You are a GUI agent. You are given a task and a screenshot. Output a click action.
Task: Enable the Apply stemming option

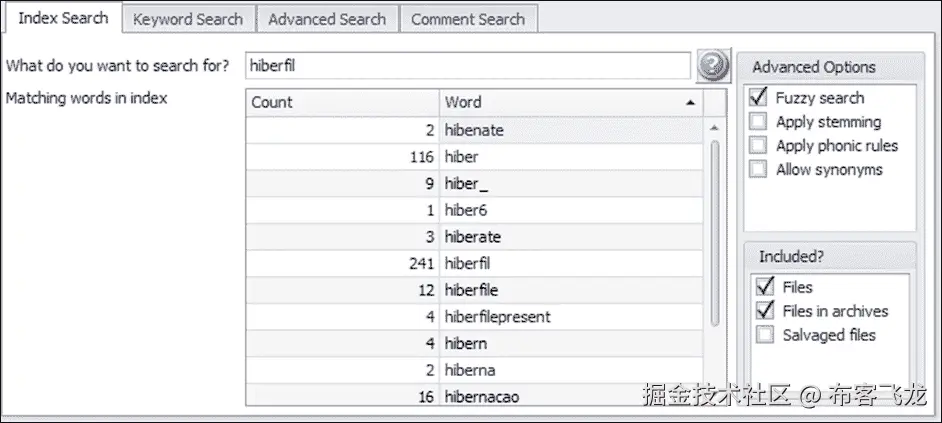pos(759,122)
